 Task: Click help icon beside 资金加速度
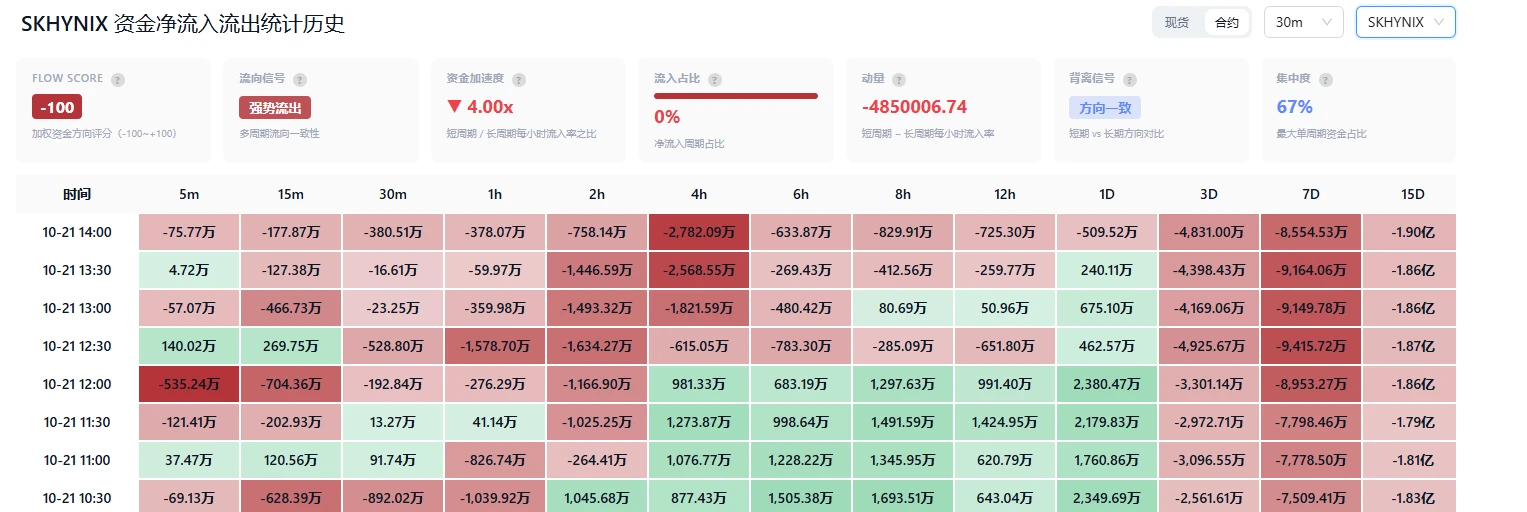[519, 79]
